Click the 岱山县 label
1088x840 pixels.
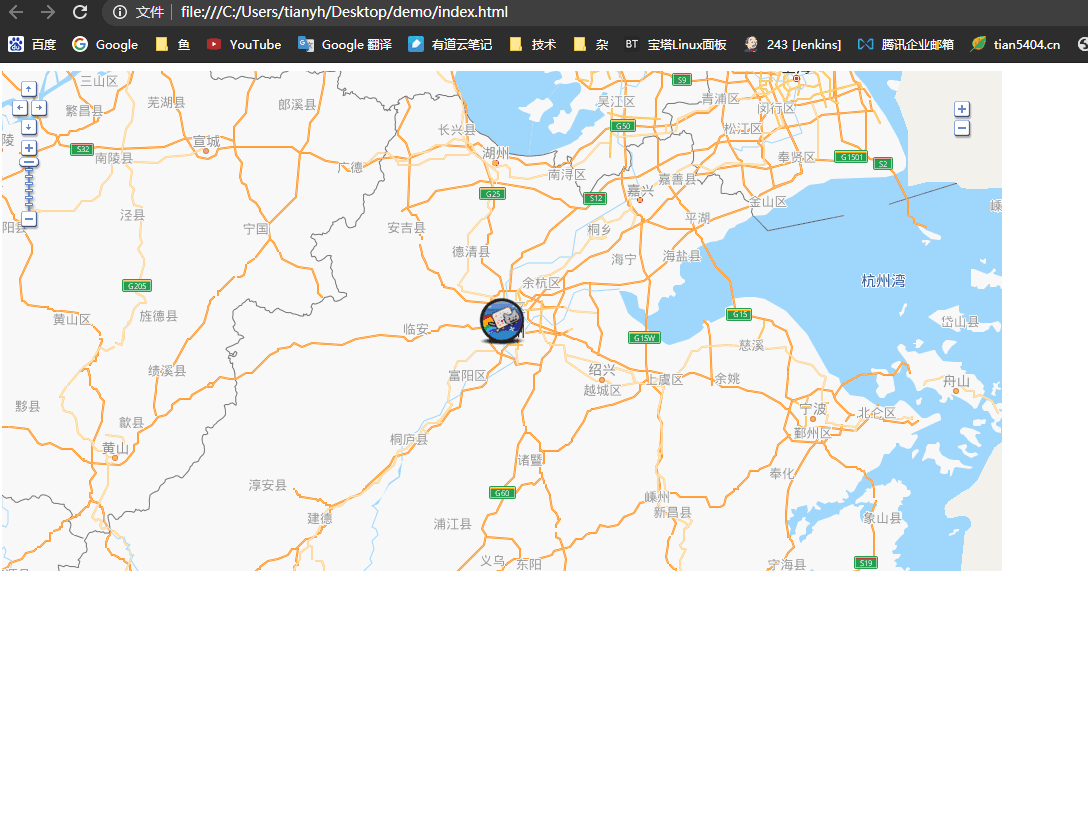tap(960, 321)
